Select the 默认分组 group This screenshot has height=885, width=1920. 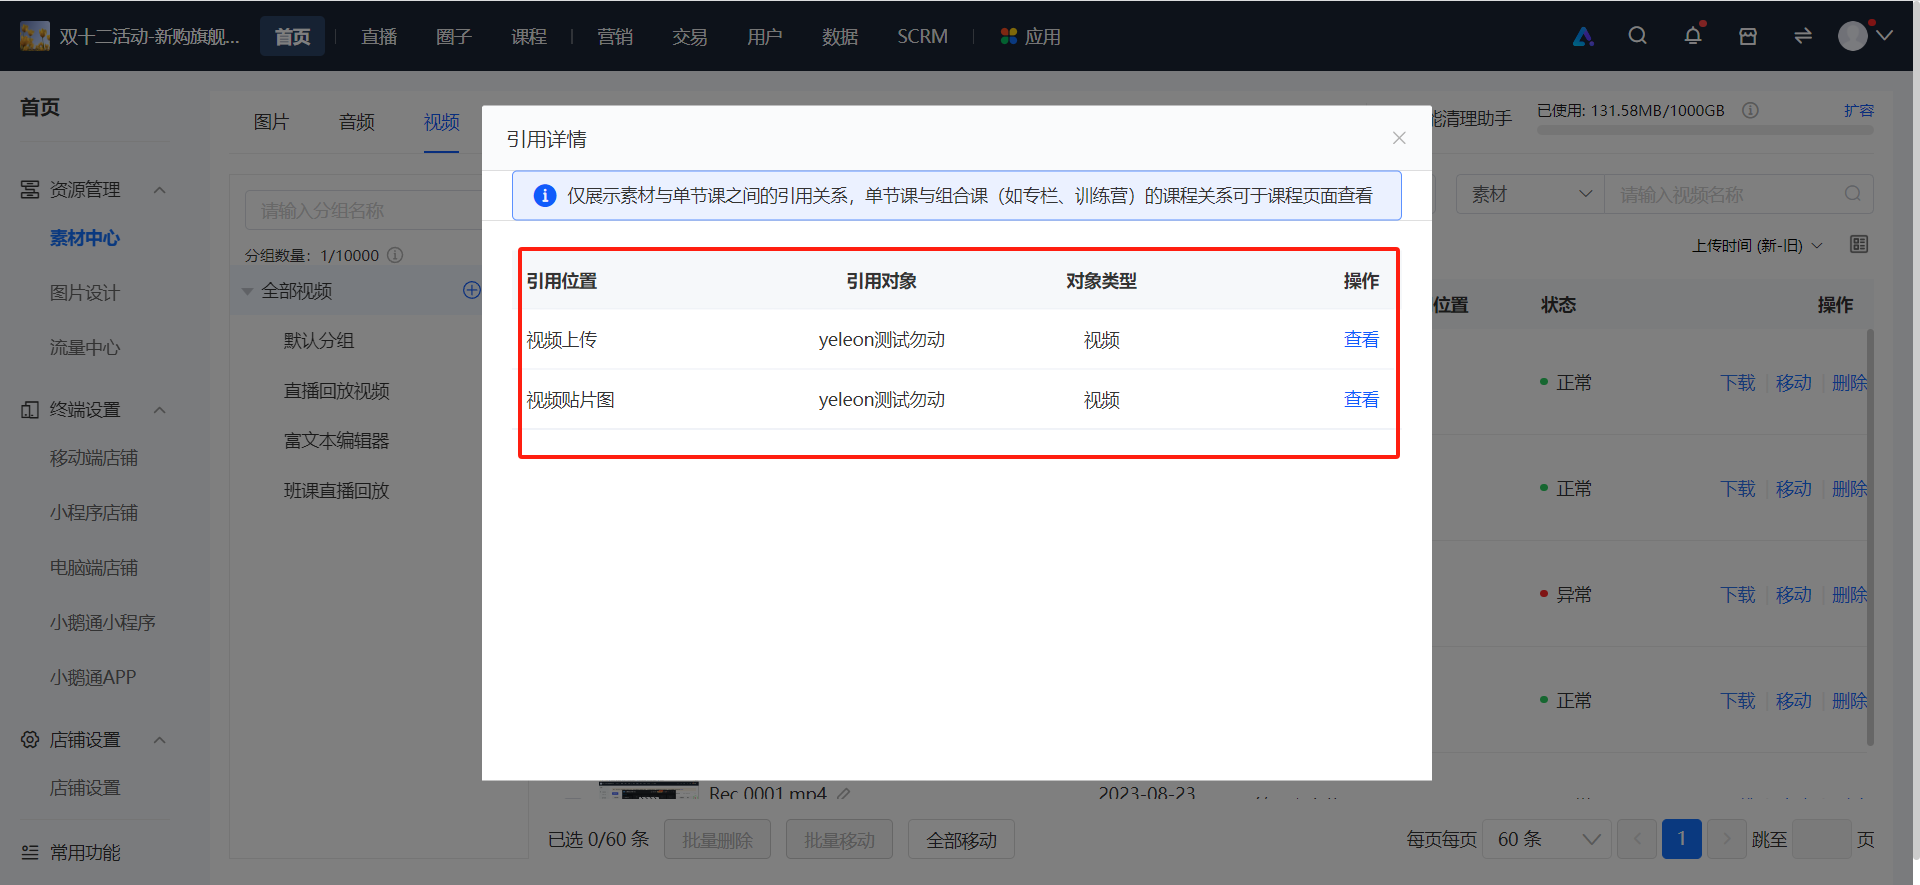[319, 341]
